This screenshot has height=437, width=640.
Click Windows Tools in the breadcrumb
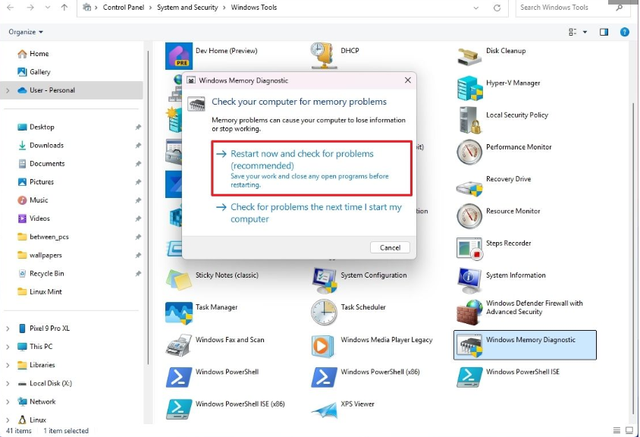pyautogui.click(x=254, y=7)
